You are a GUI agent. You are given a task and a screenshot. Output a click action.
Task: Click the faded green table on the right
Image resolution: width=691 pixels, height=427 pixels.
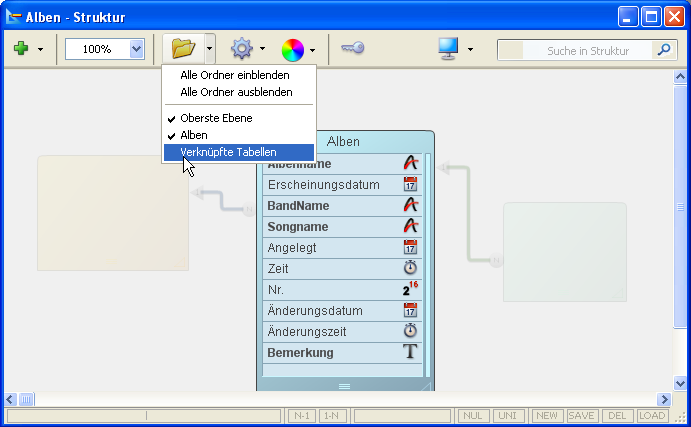[x=565, y=252]
